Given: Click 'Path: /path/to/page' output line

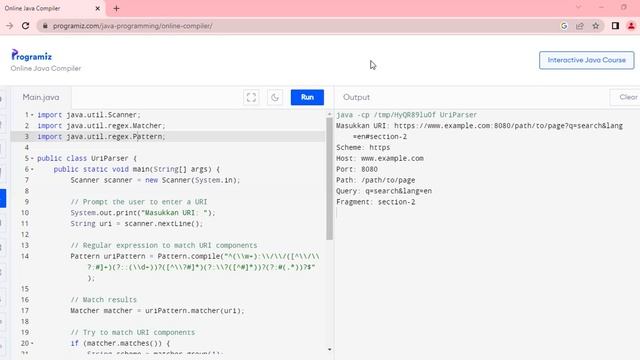Looking at the screenshot, I should (376, 180).
